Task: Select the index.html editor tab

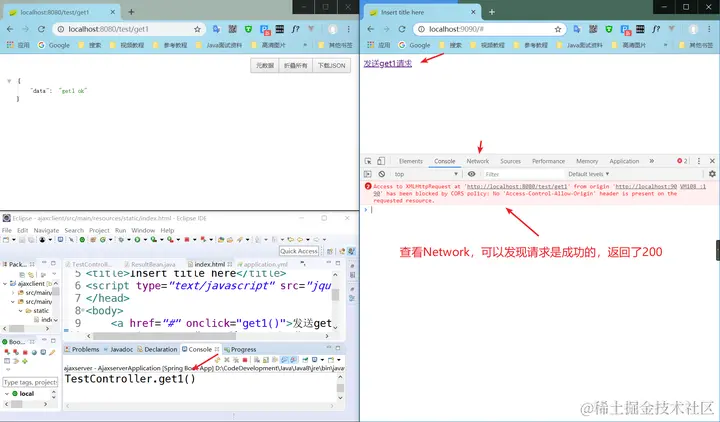Action: pos(209,264)
